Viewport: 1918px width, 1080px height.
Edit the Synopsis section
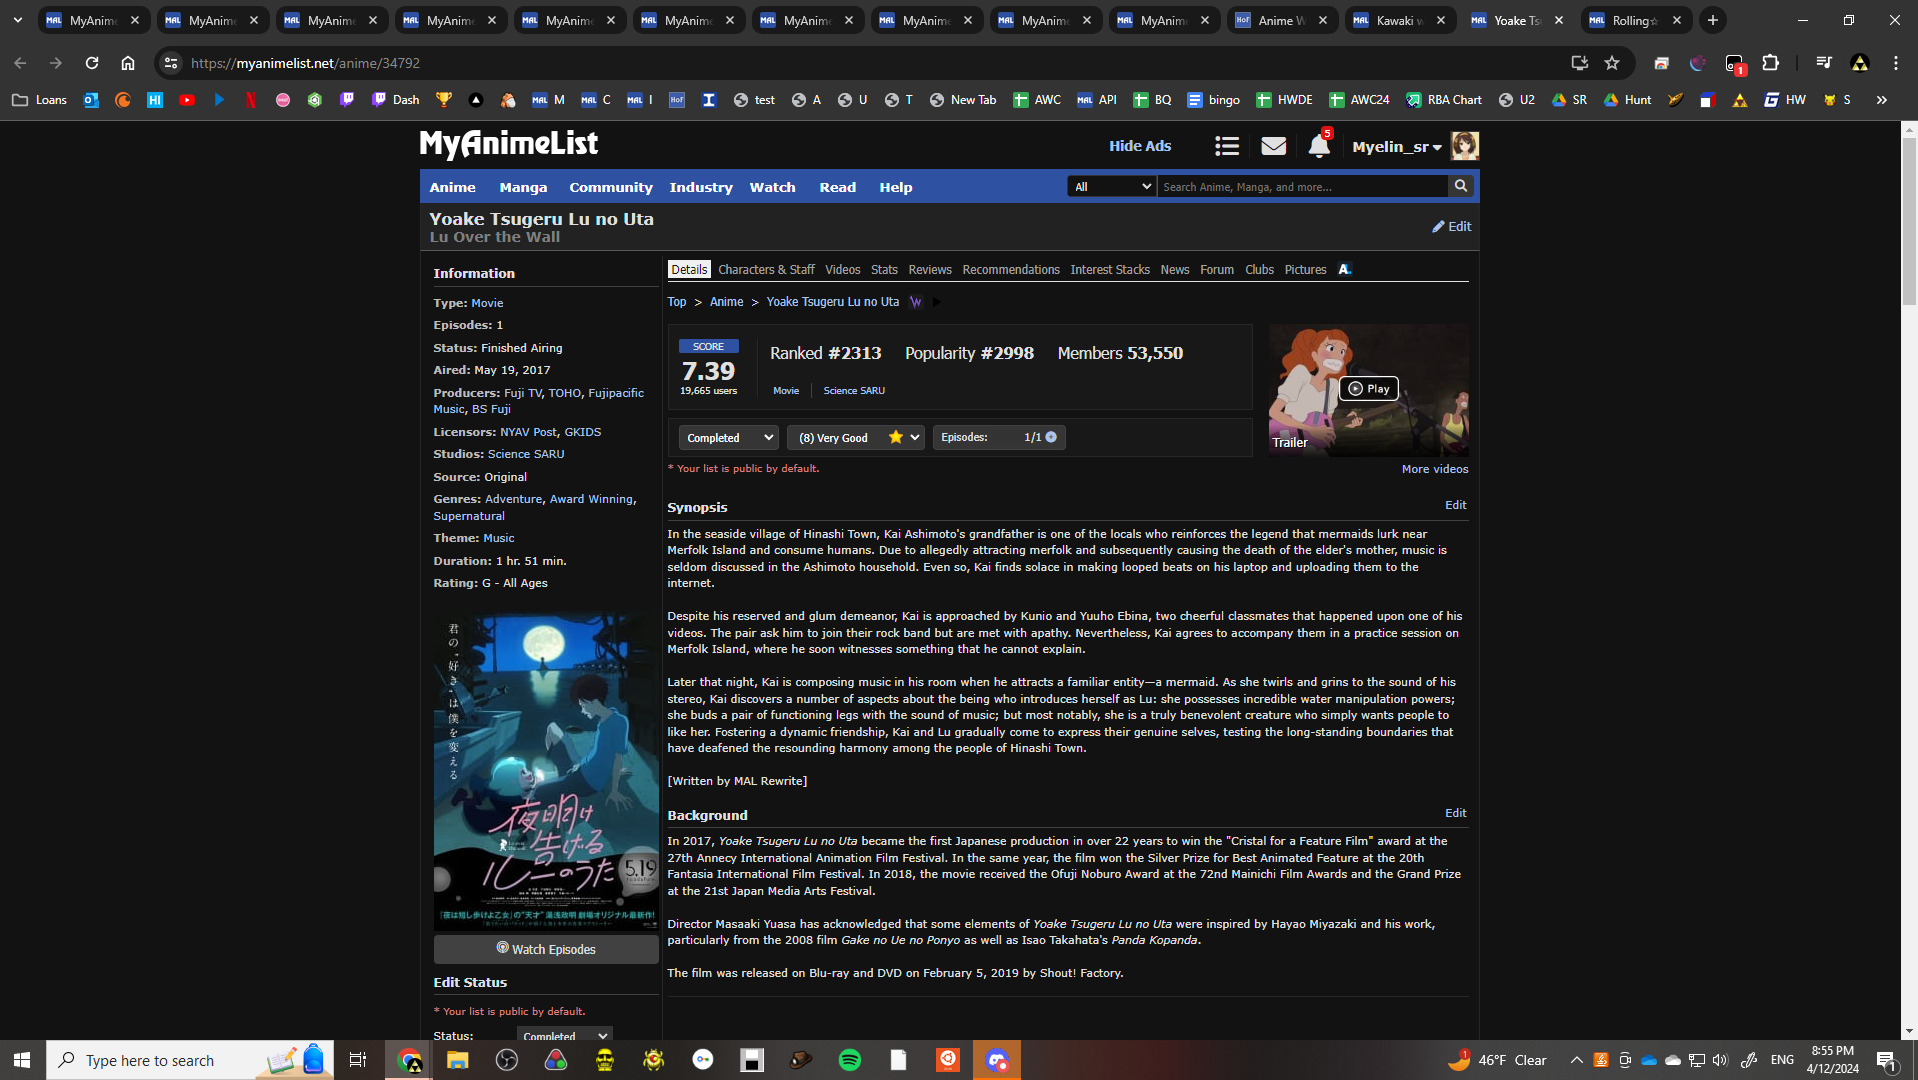click(x=1456, y=505)
